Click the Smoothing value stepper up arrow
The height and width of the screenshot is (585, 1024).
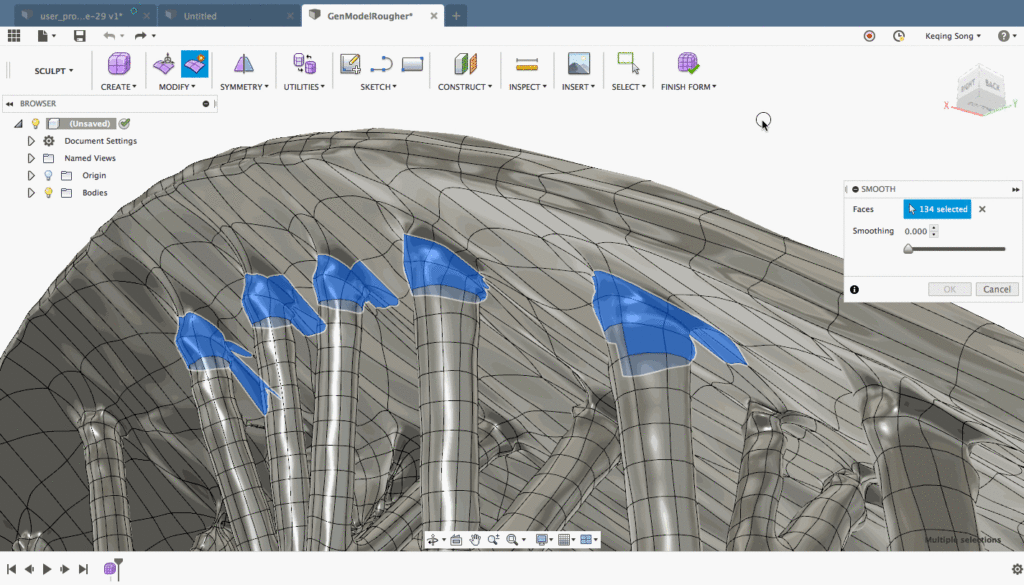(934, 228)
